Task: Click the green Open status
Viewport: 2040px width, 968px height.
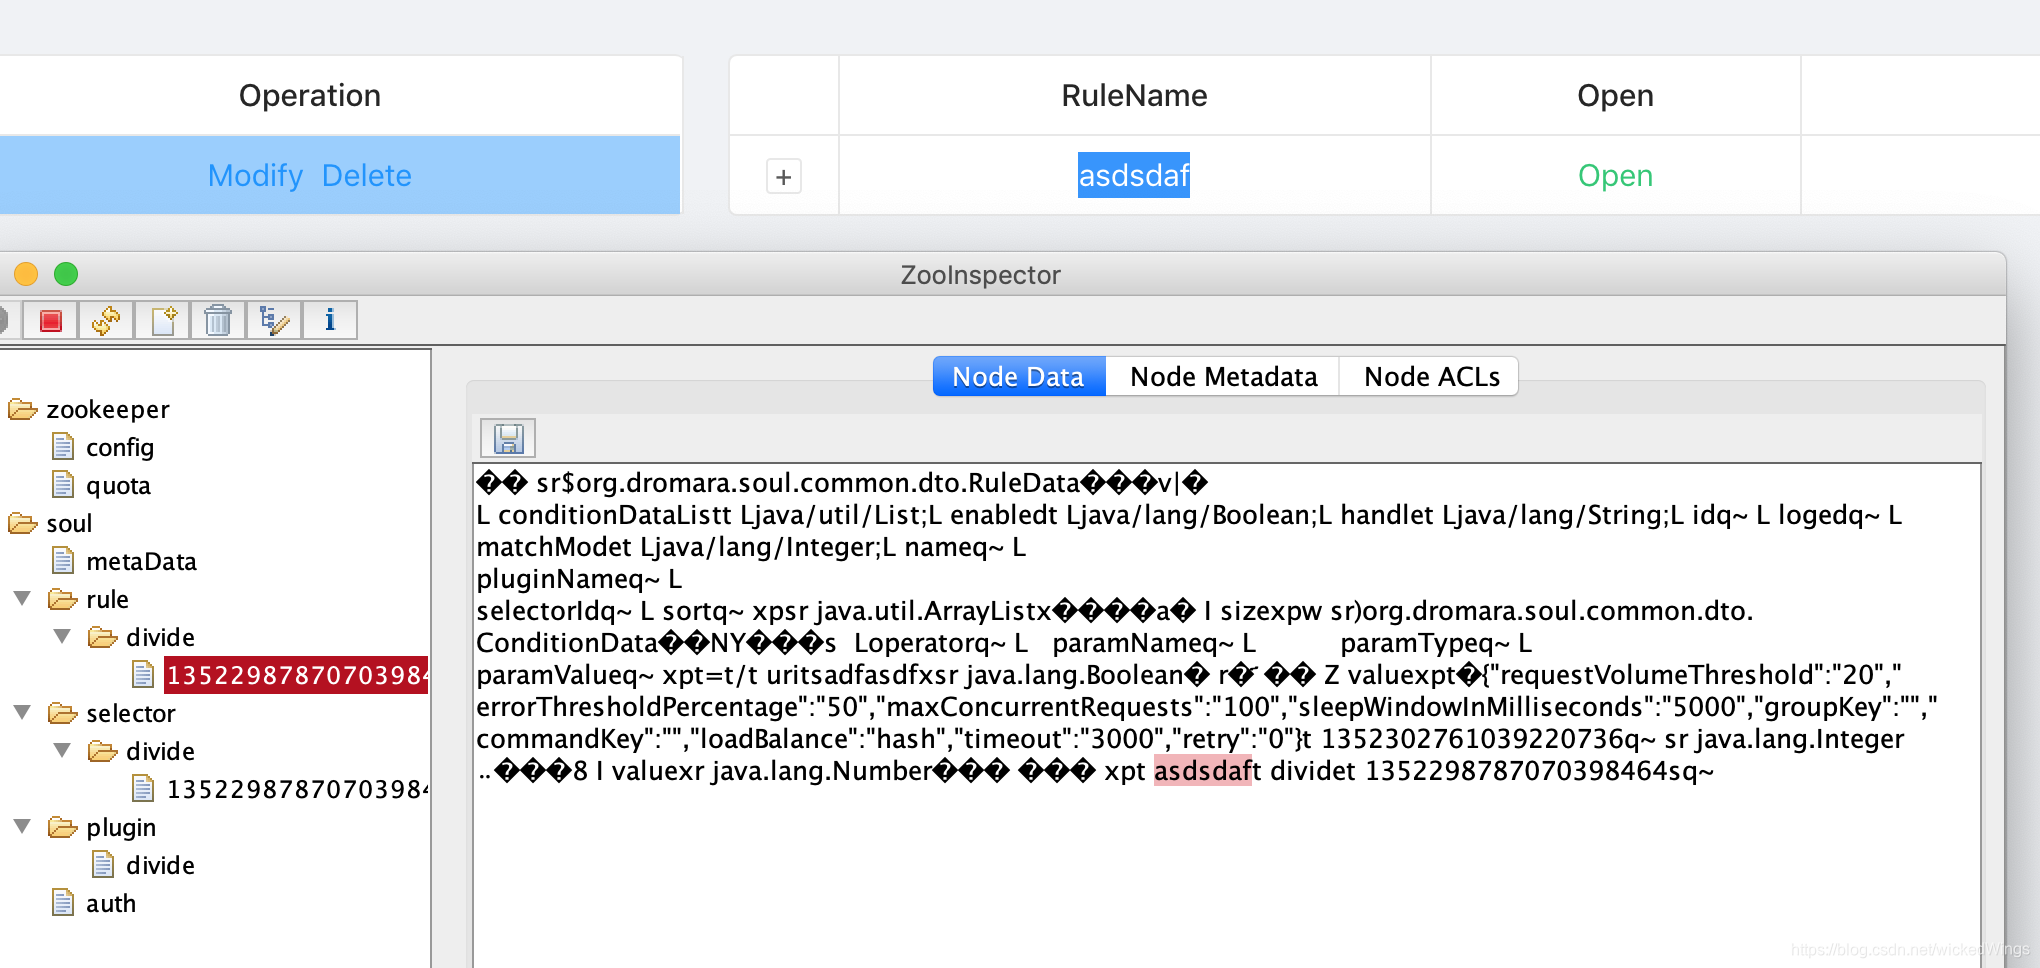Action: [x=1615, y=176]
